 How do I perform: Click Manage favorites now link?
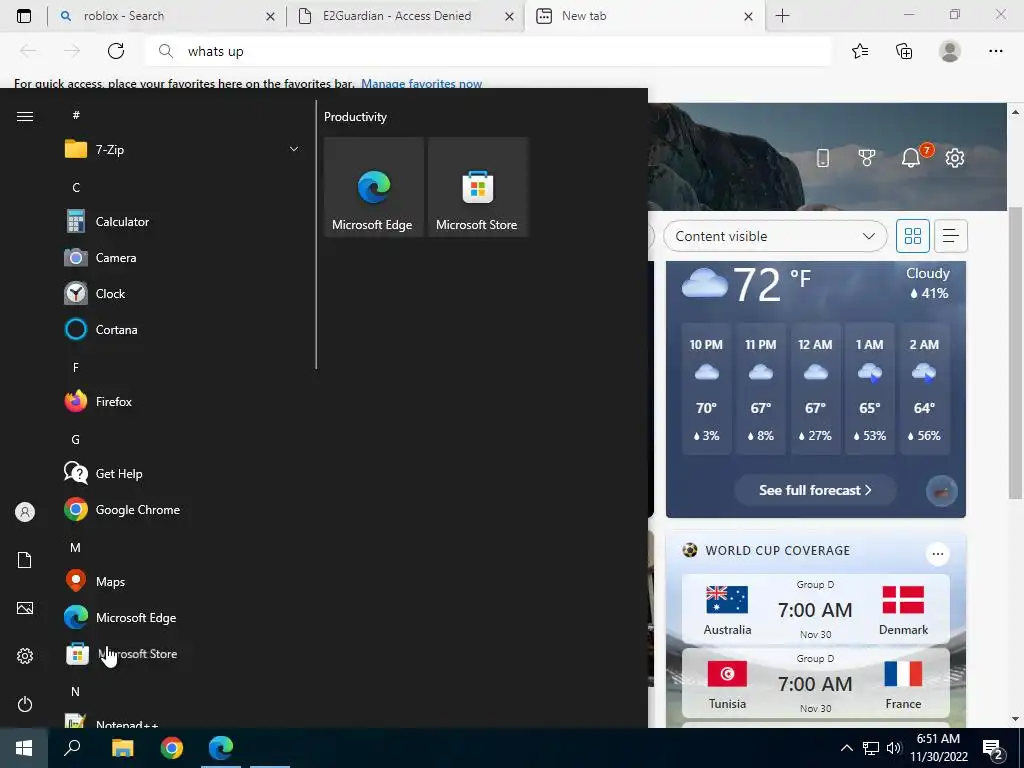tap(421, 84)
